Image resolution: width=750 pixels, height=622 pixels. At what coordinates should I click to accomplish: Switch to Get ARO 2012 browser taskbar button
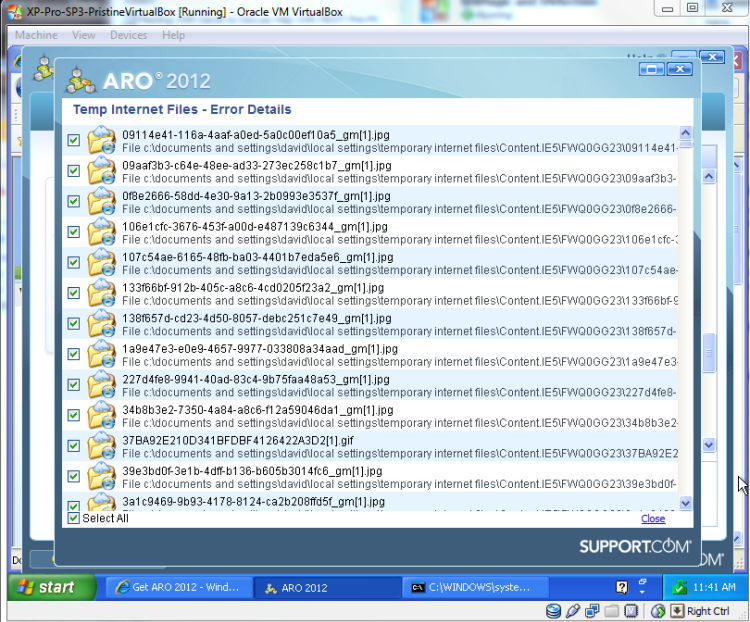tap(179, 587)
